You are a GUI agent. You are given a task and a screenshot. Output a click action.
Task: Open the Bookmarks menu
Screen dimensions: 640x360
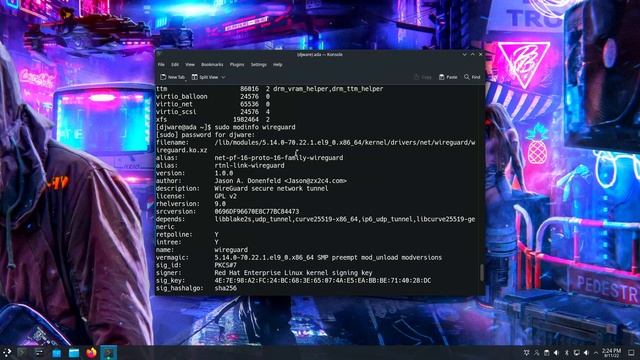point(212,64)
